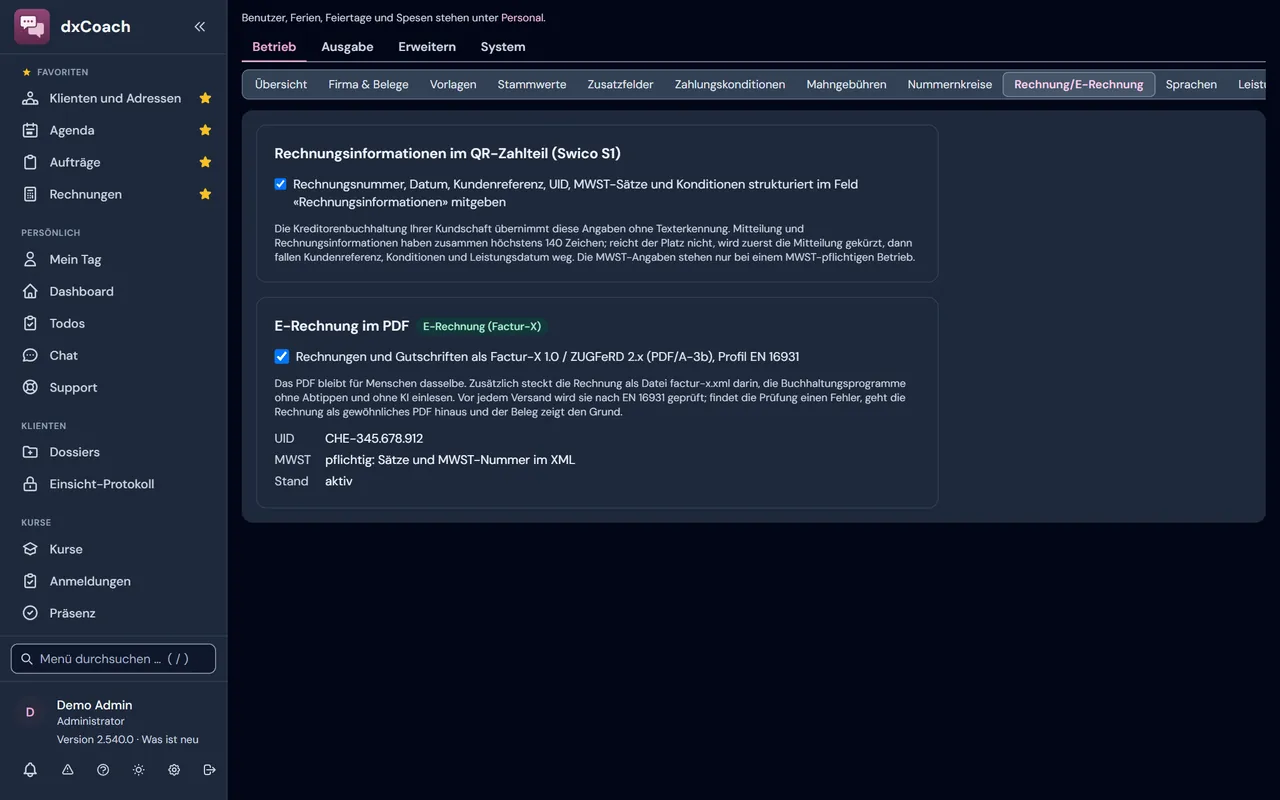This screenshot has height=800, width=1280.
Task: Open Mein Tag in sidebar
Action: click(113, 259)
